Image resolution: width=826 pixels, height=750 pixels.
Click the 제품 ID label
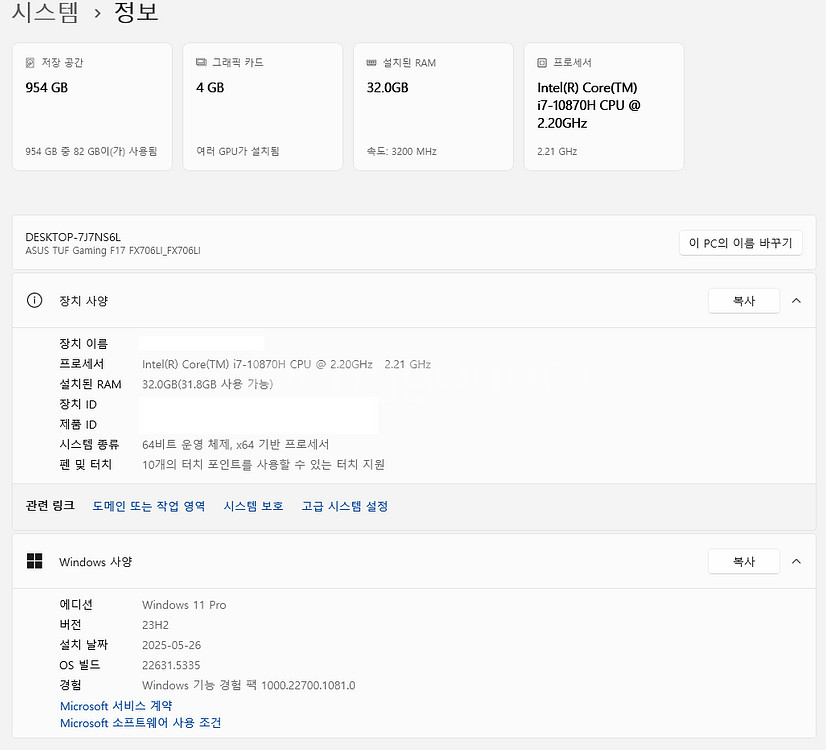coord(78,425)
